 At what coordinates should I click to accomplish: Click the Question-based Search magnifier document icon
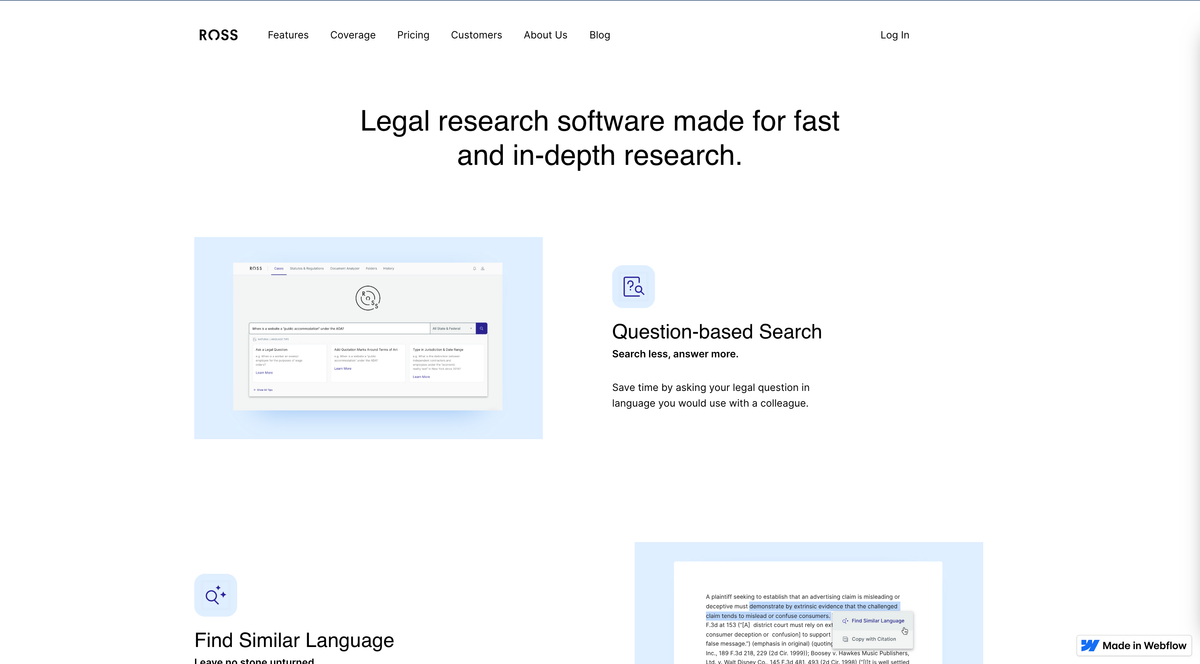(x=633, y=287)
